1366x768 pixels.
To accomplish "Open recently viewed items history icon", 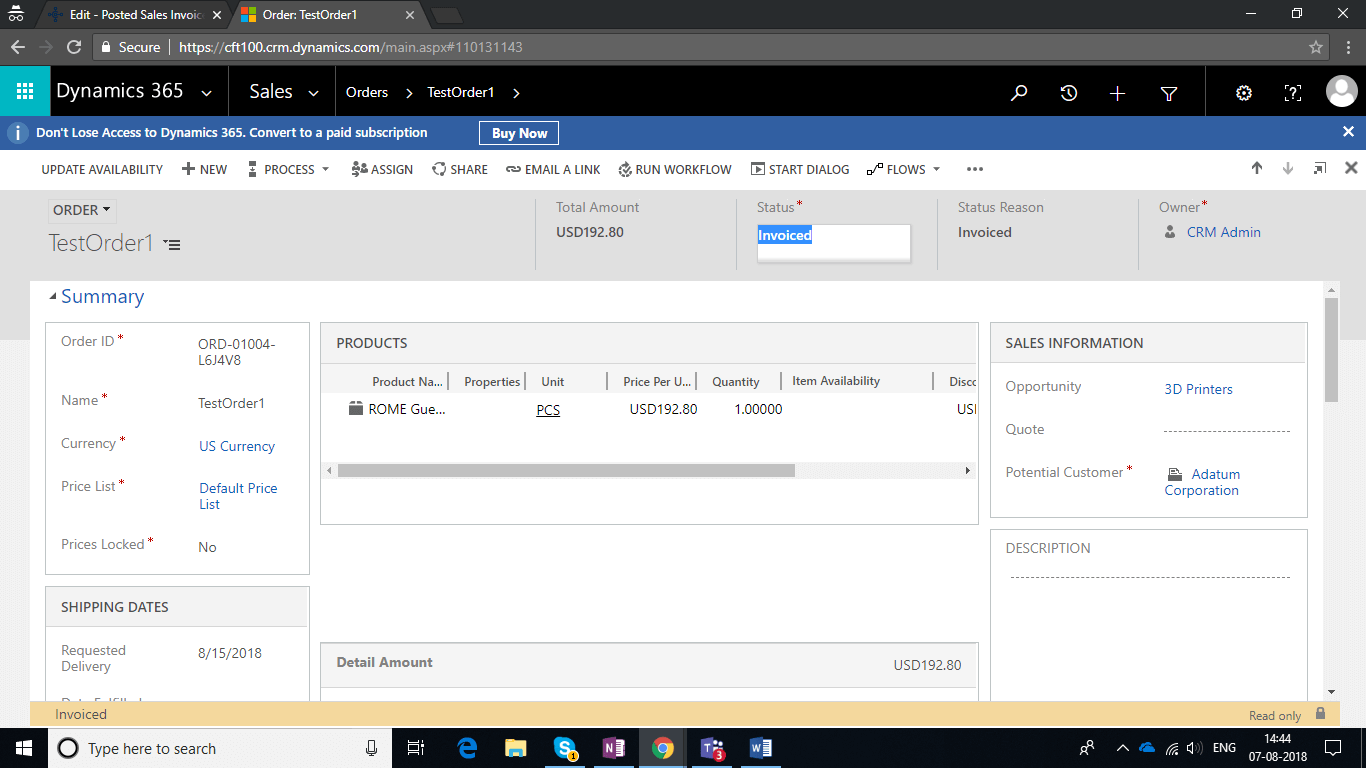I will (1069, 93).
